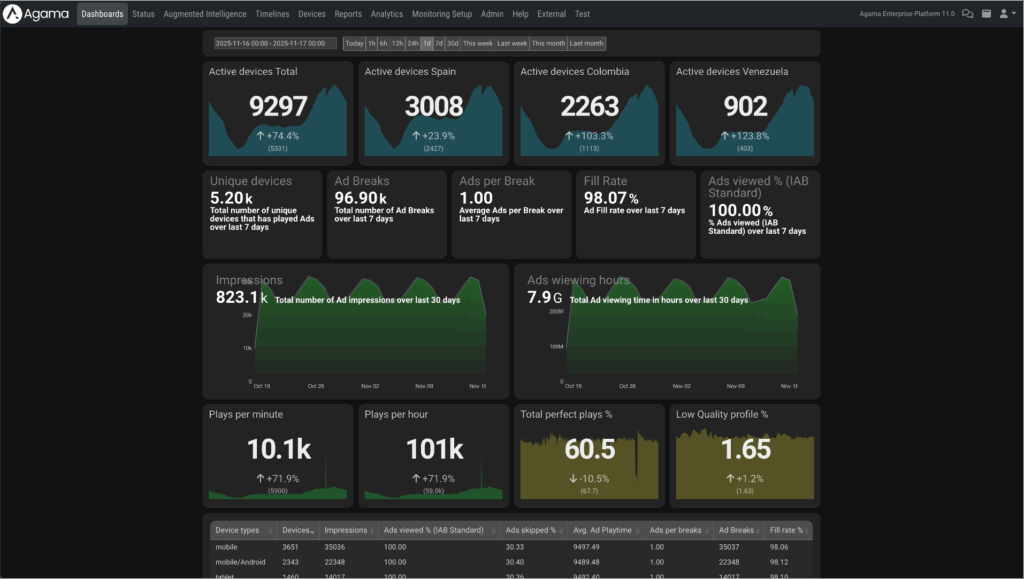Select the 1h time range
This screenshot has width=1024, height=579.
point(372,44)
